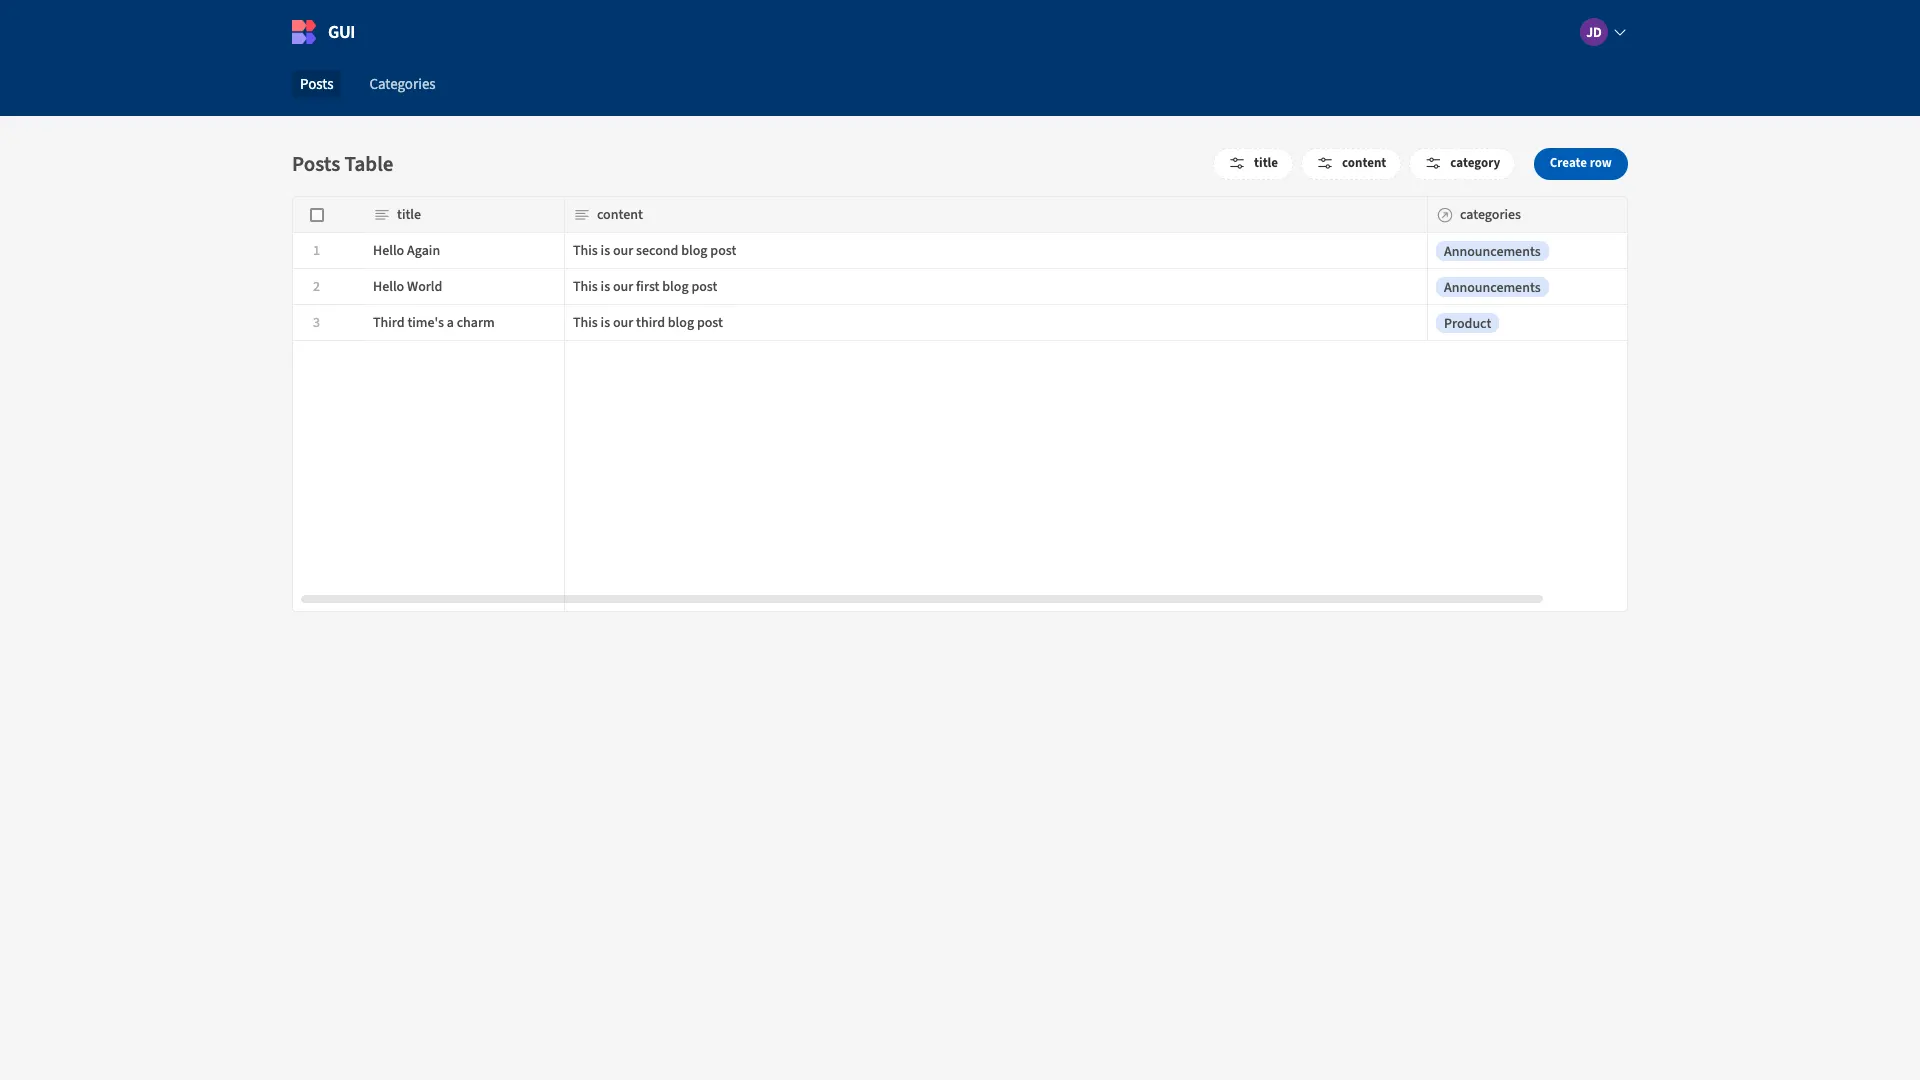Open the Product category tag
This screenshot has height=1080, width=1920.
[1467, 323]
